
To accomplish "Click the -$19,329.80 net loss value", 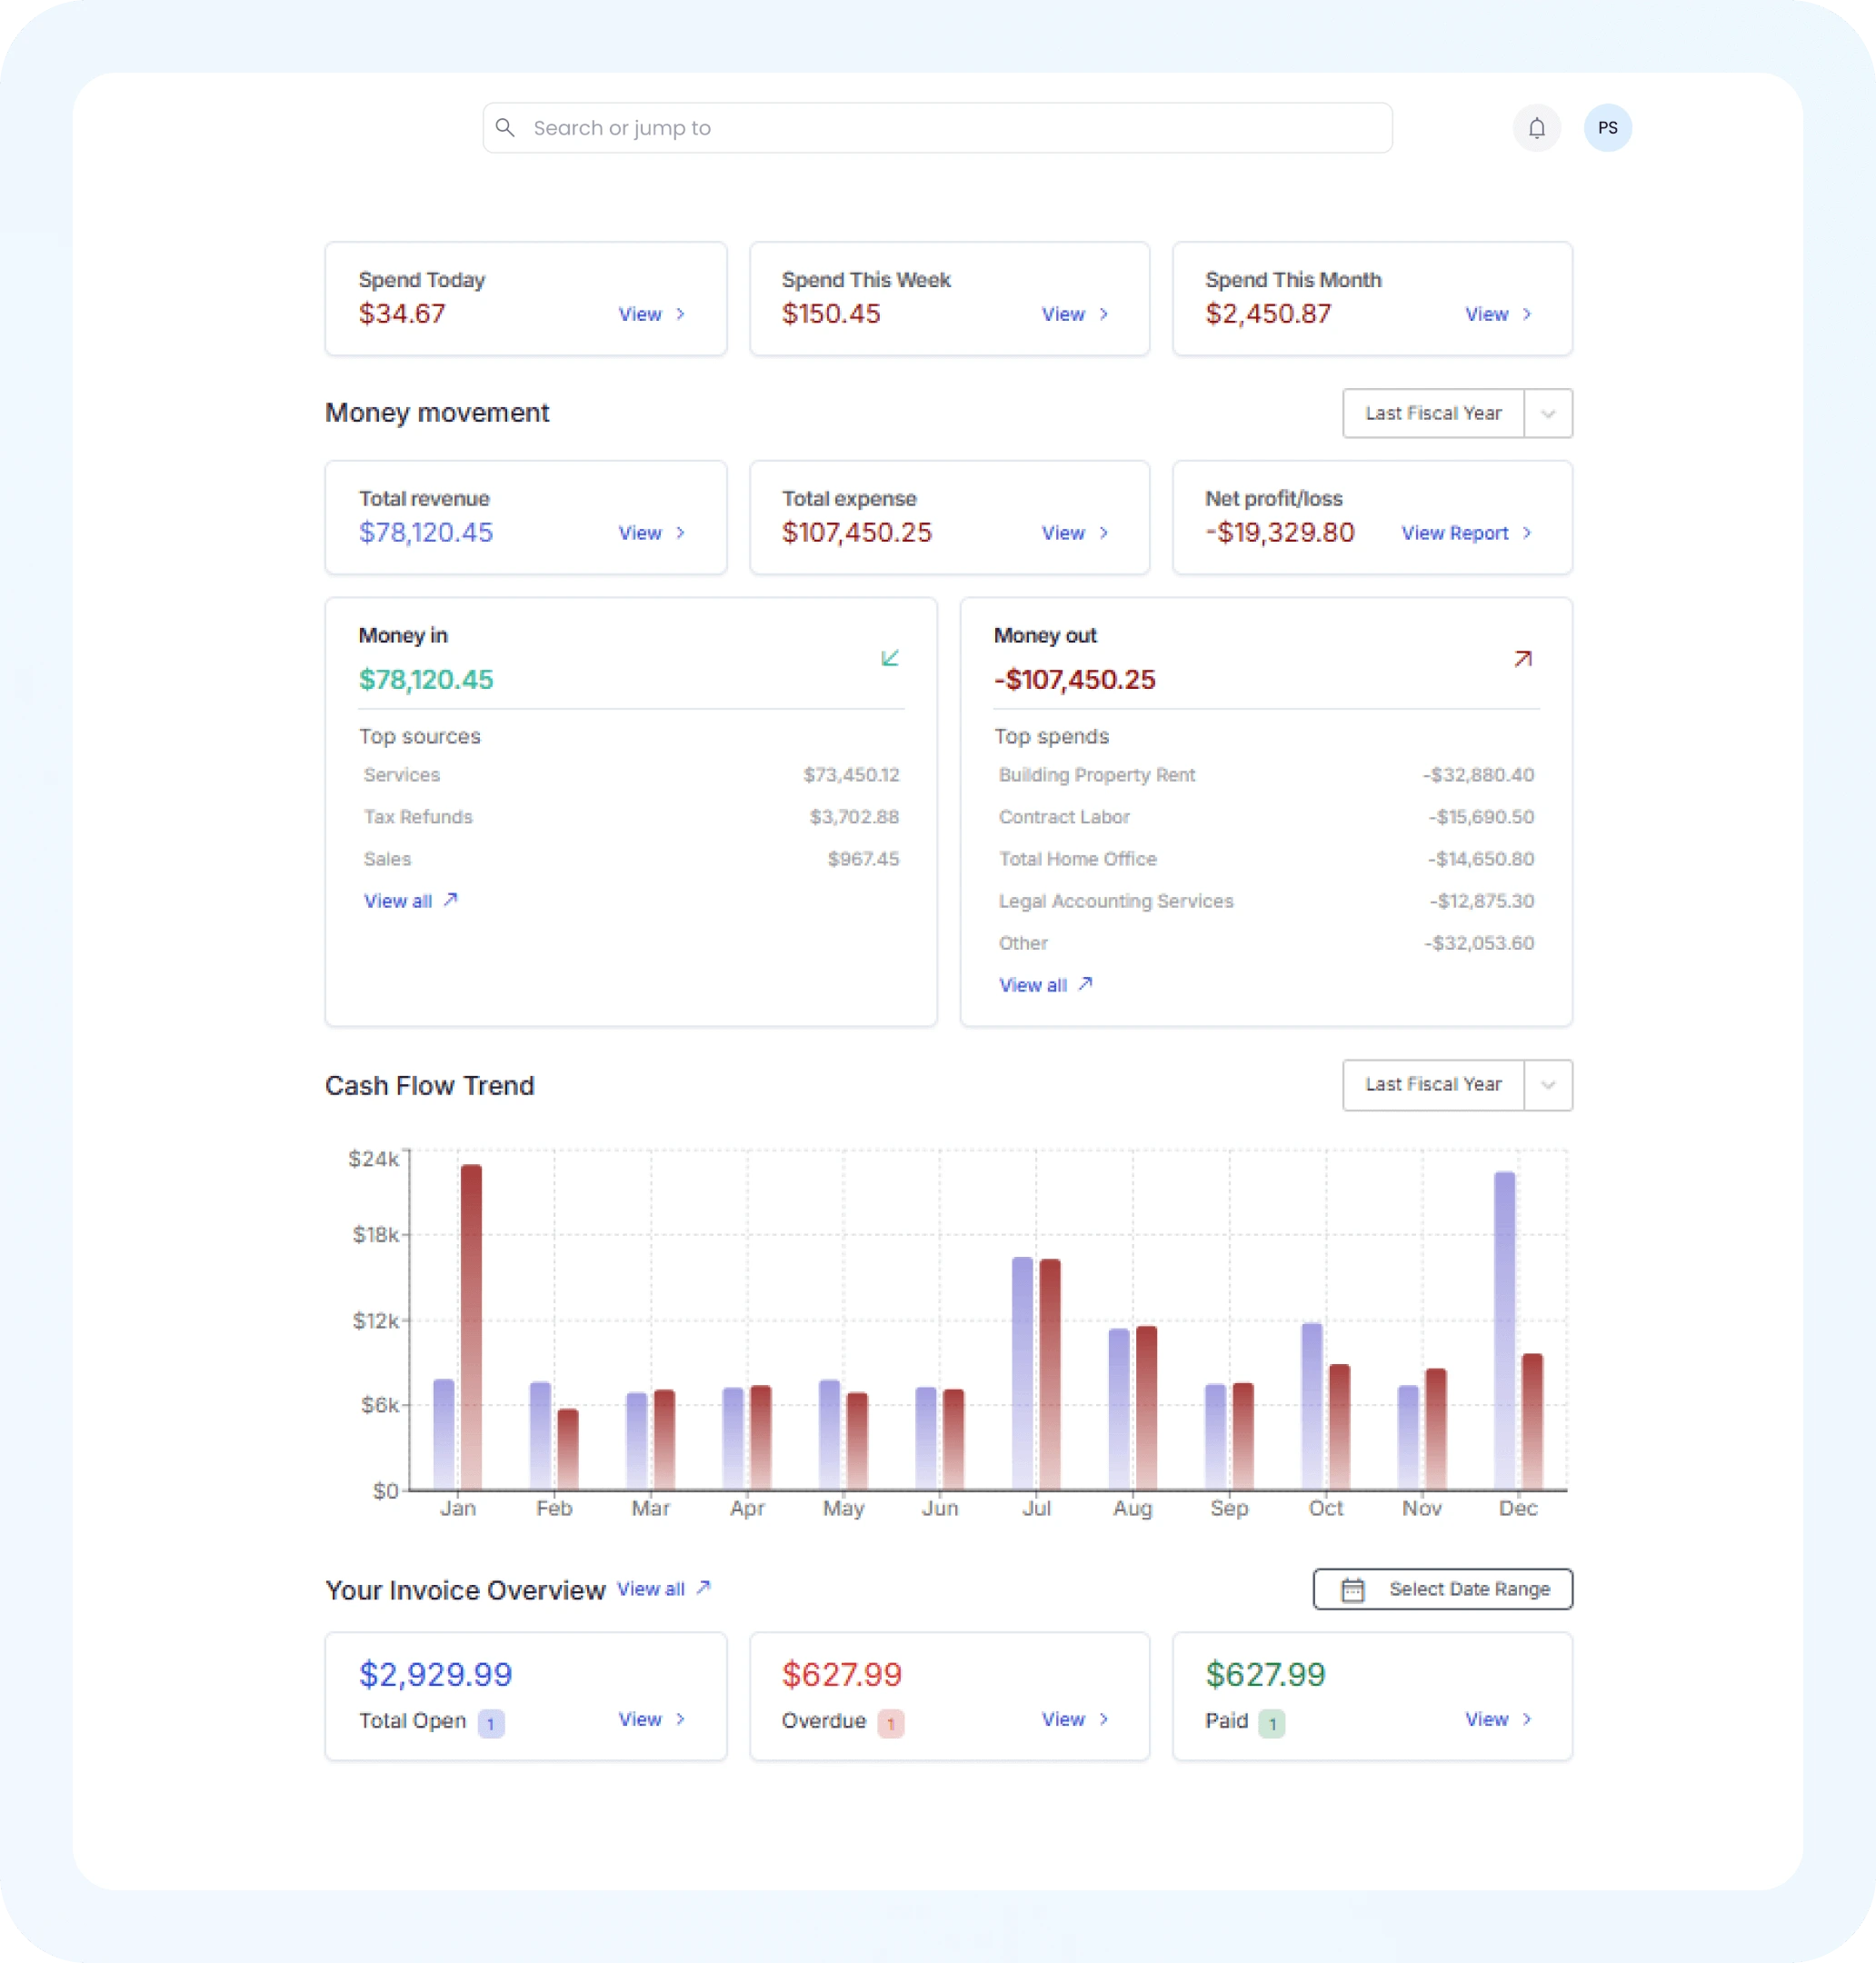I will 1280,532.
